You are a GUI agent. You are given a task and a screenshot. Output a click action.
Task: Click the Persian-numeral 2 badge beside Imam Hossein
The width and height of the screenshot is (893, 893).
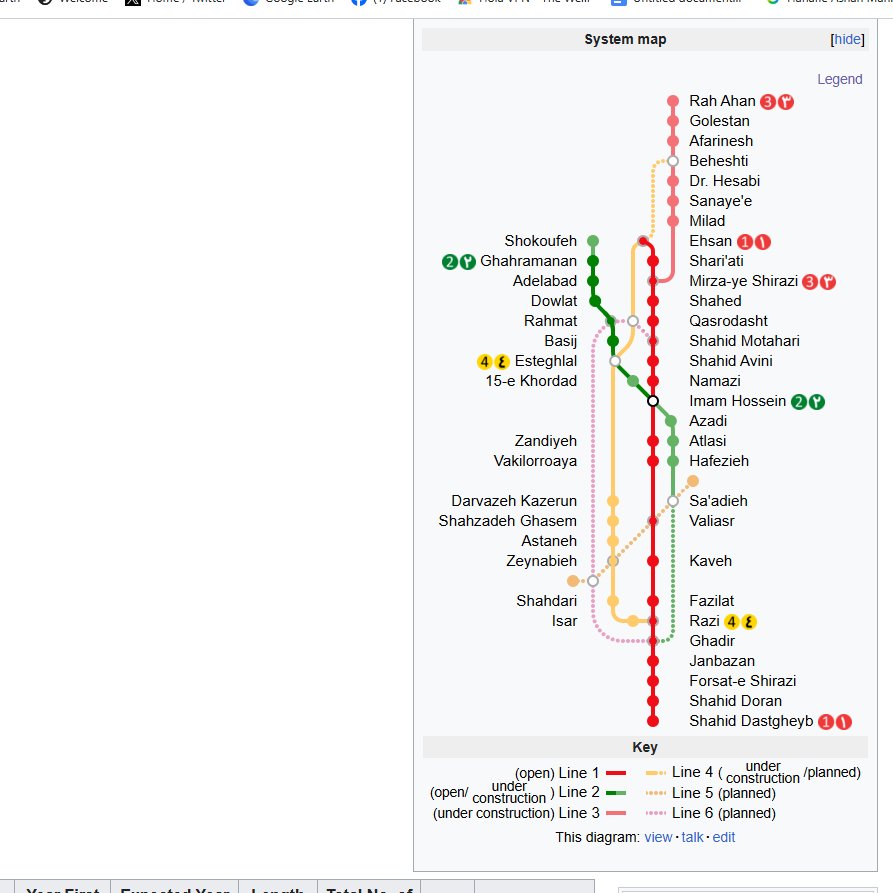click(x=817, y=402)
